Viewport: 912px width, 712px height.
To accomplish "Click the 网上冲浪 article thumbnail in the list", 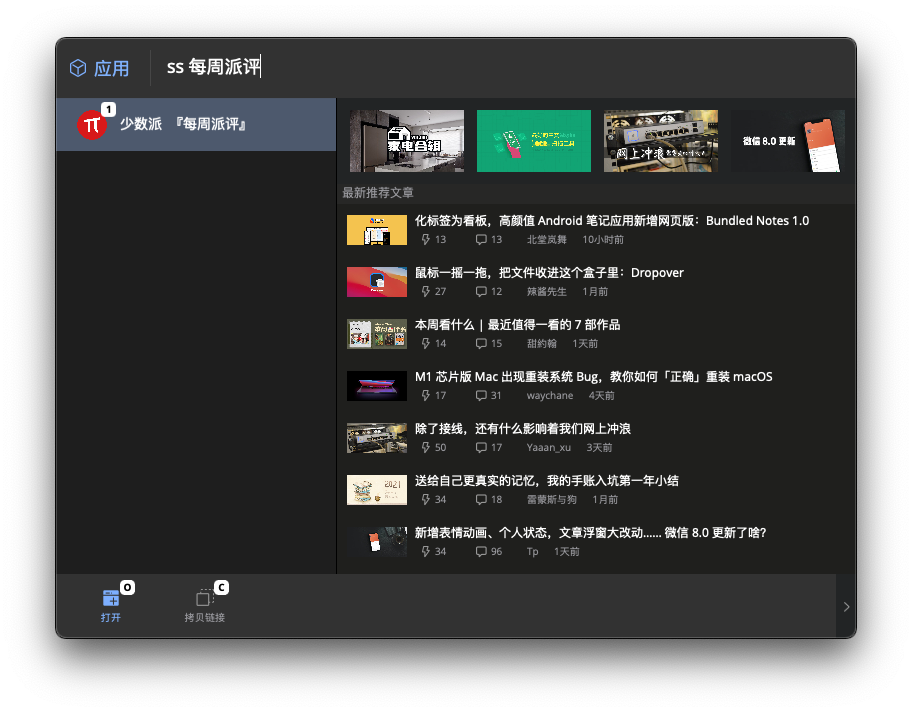I will pyautogui.click(x=377, y=437).
